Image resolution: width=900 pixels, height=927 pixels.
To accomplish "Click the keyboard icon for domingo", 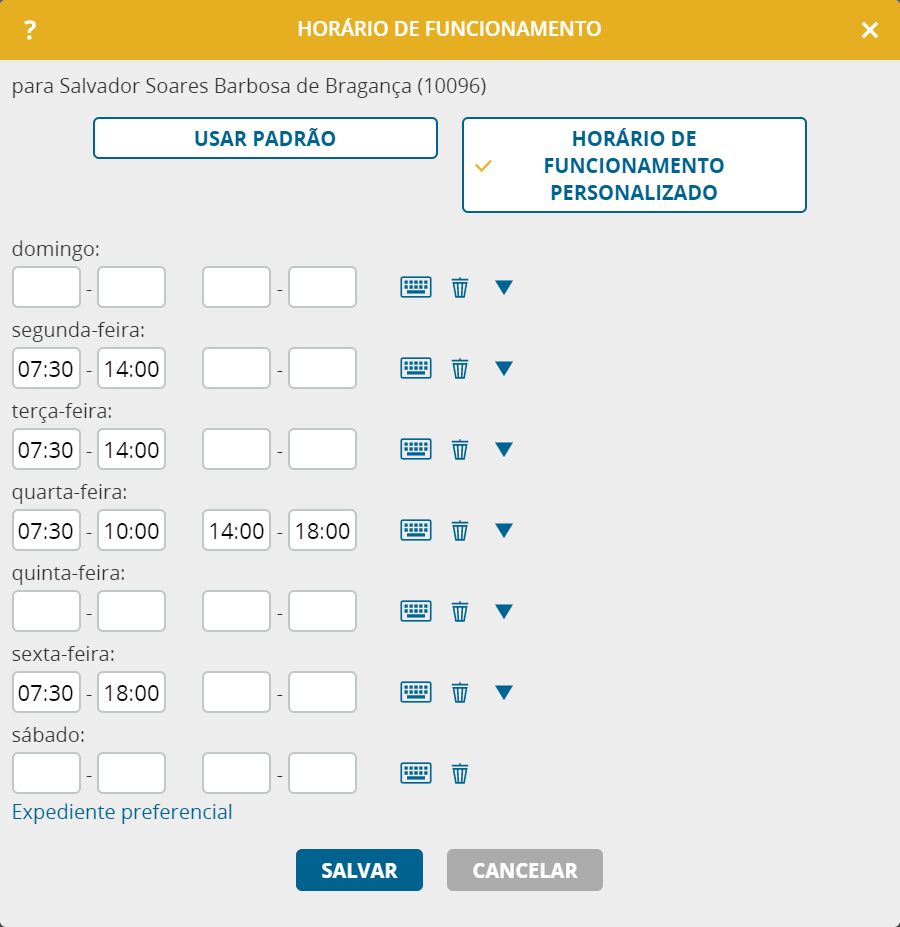I will click(x=416, y=287).
